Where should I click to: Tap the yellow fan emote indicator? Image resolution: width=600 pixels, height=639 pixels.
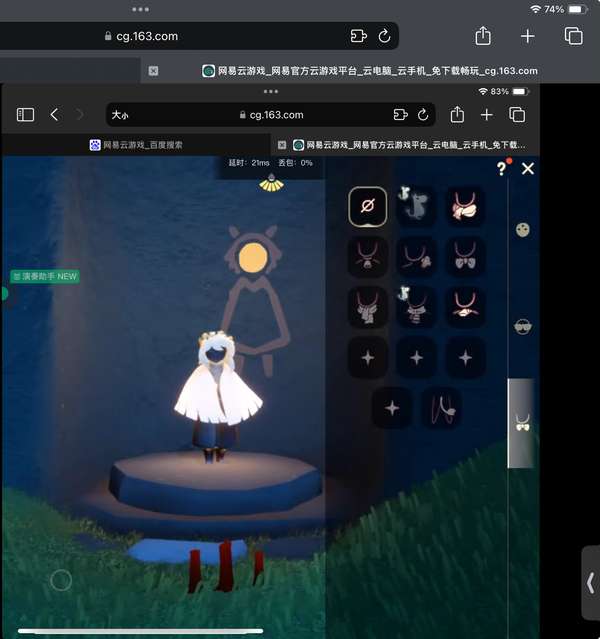click(271, 183)
